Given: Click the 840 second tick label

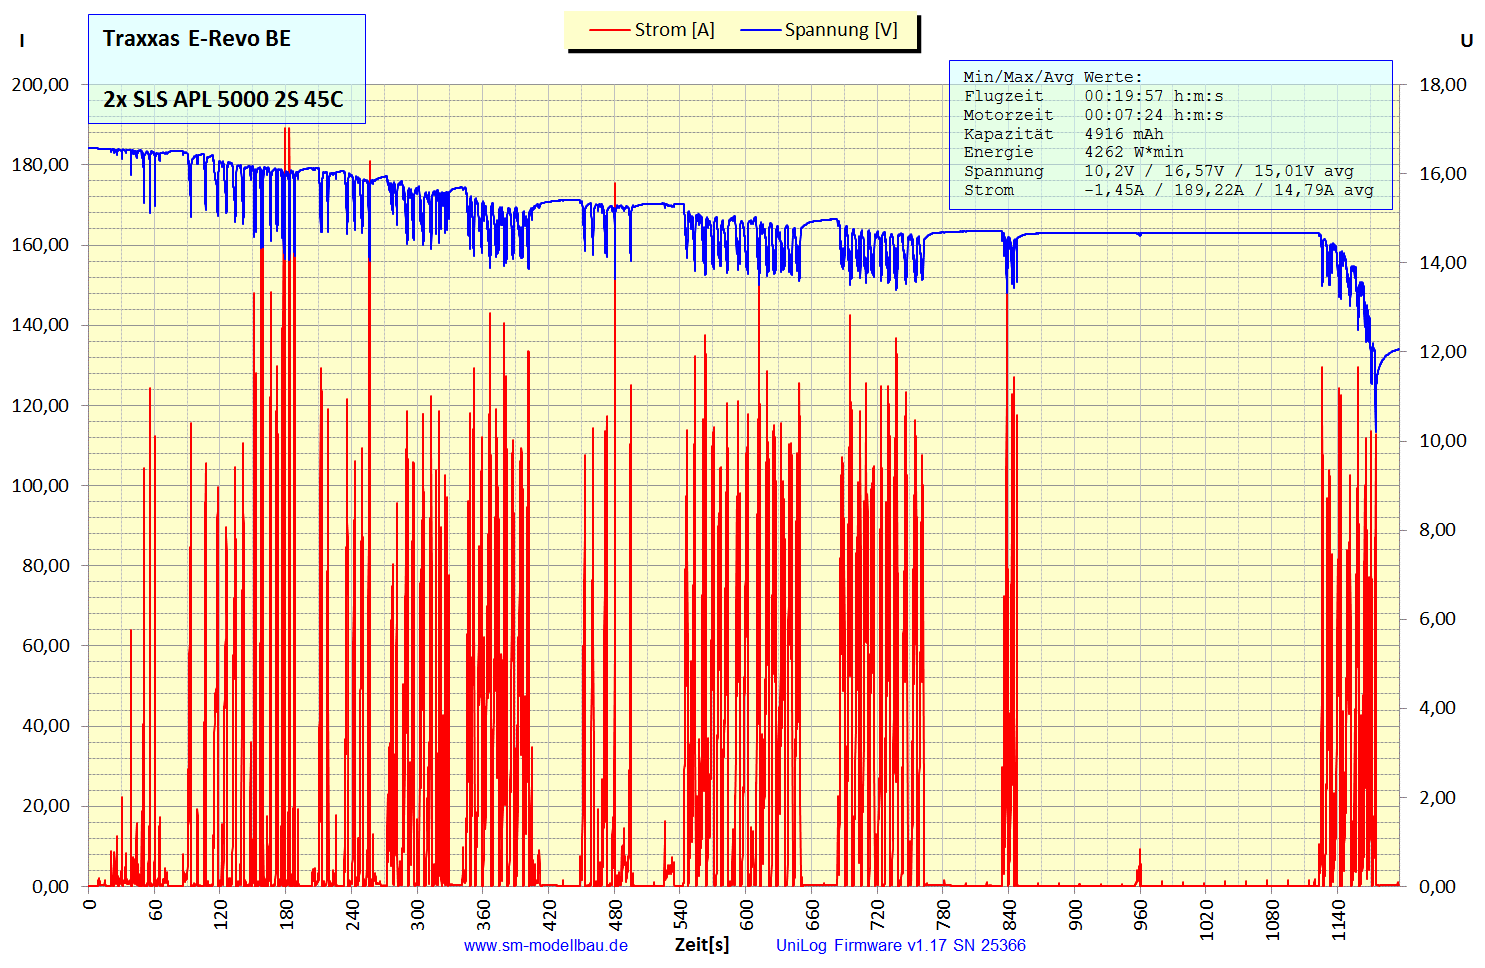Looking at the screenshot, I should pyautogui.click(x=1009, y=914).
